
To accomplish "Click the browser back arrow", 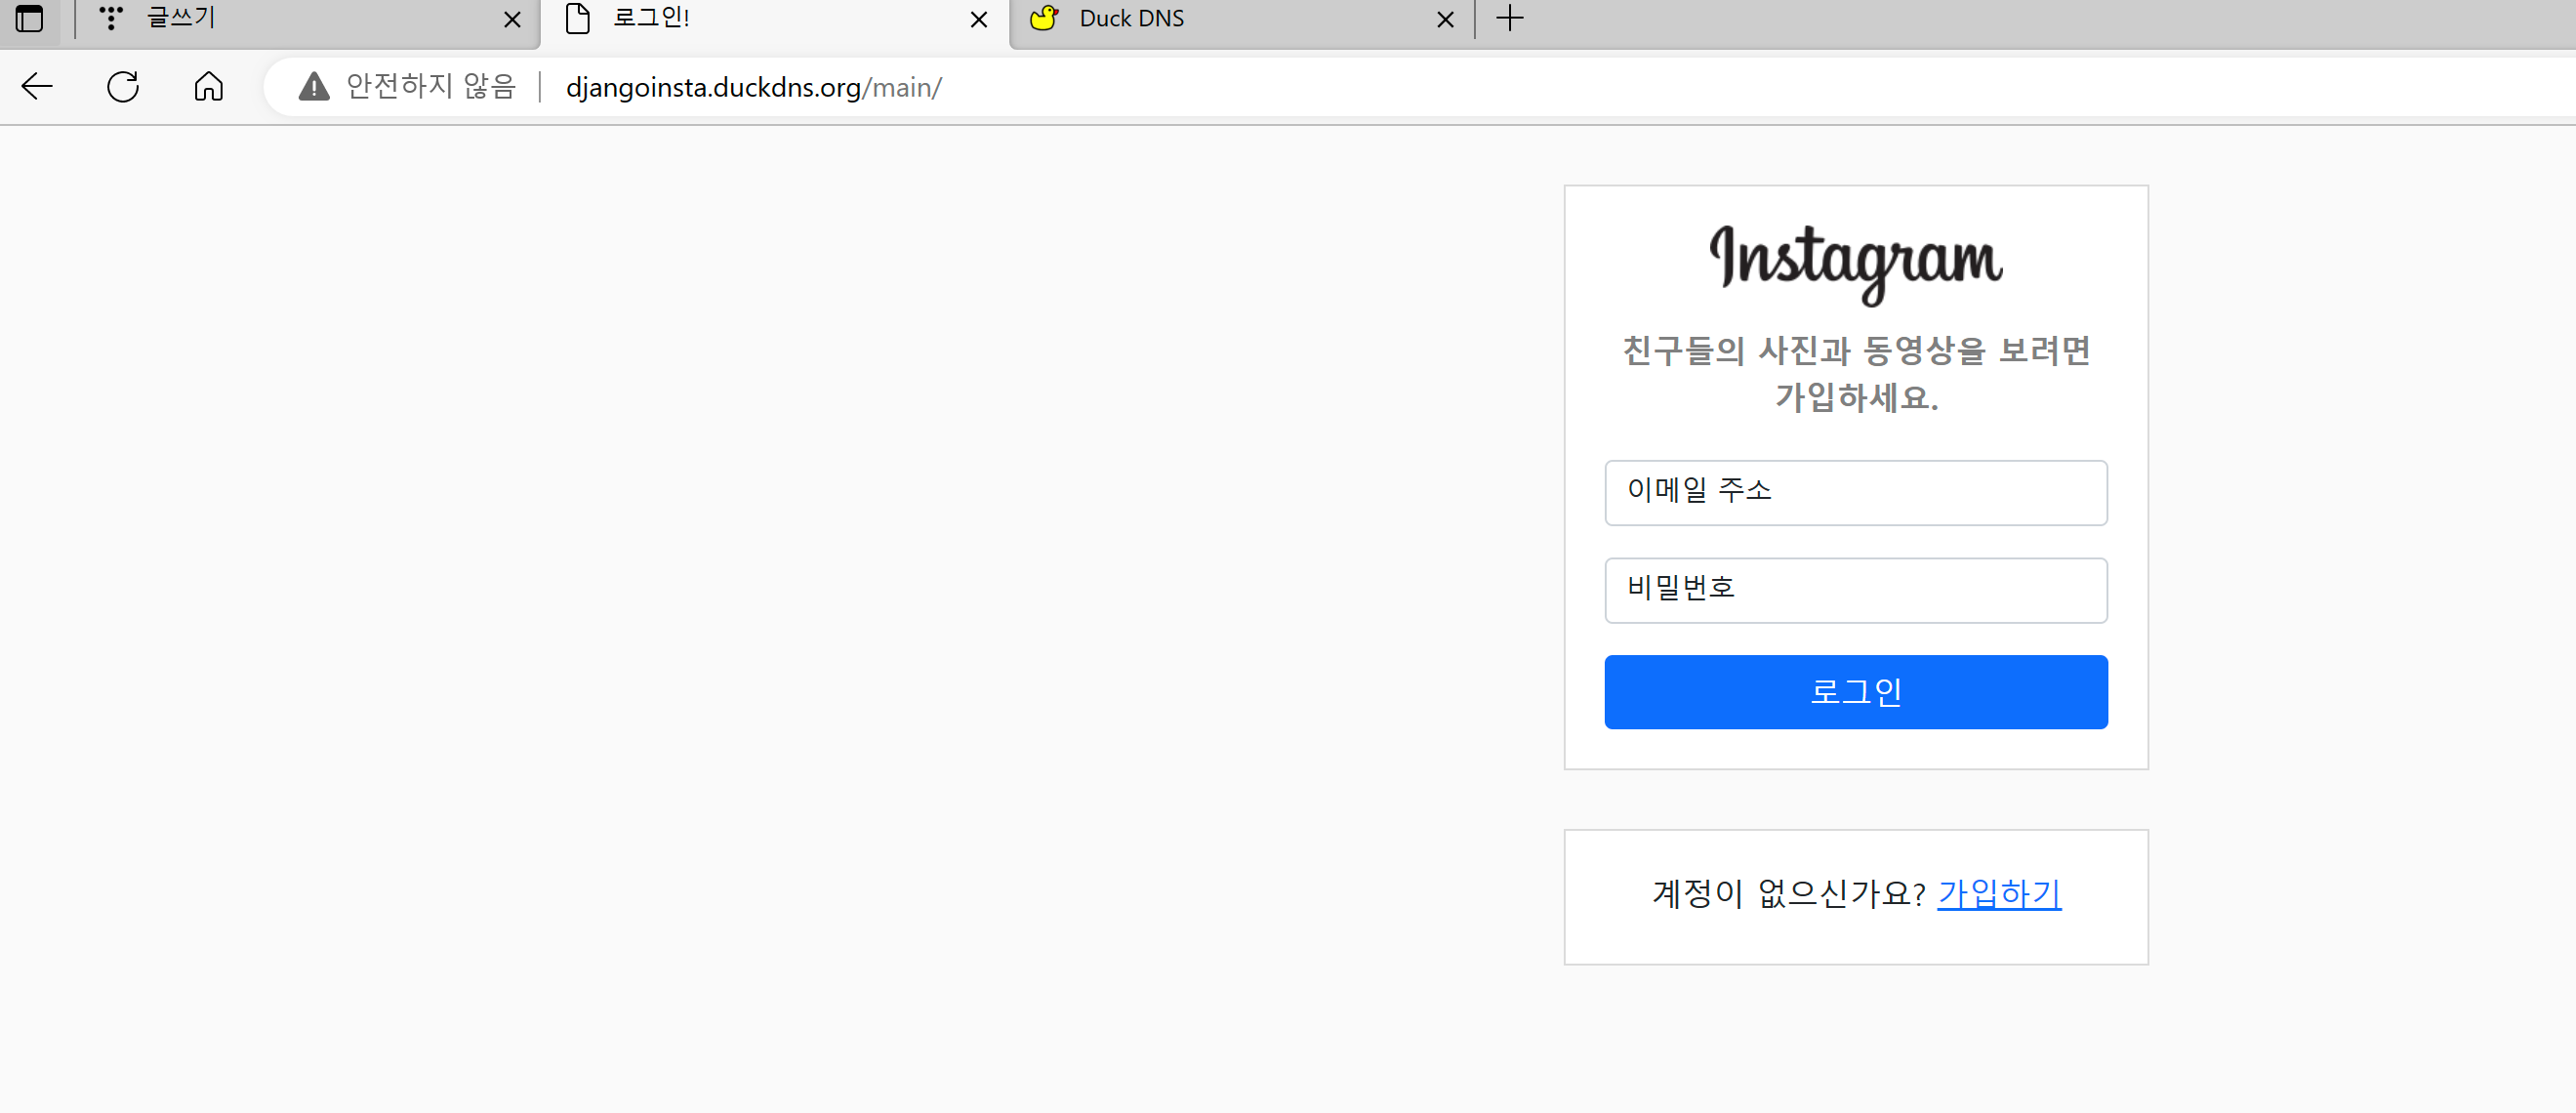I will 37,87.
